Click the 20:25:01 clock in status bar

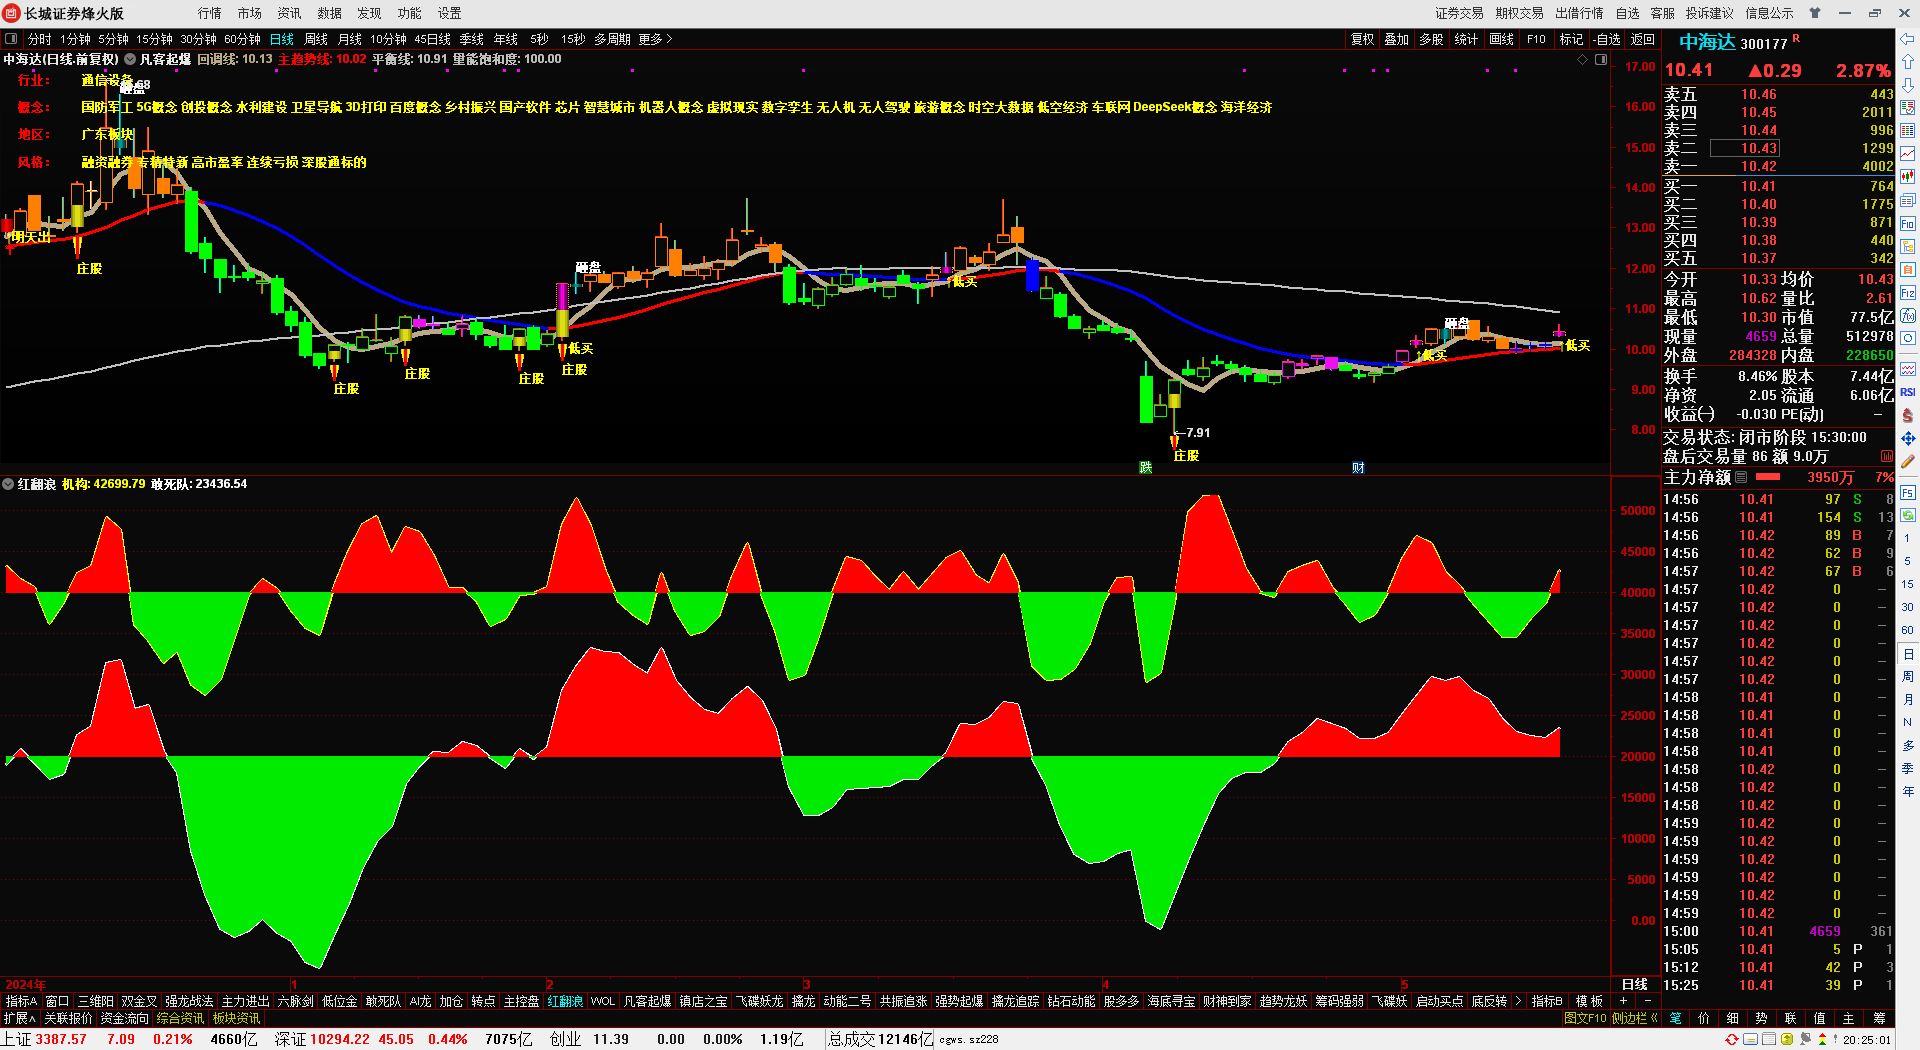(x=1867, y=1039)
